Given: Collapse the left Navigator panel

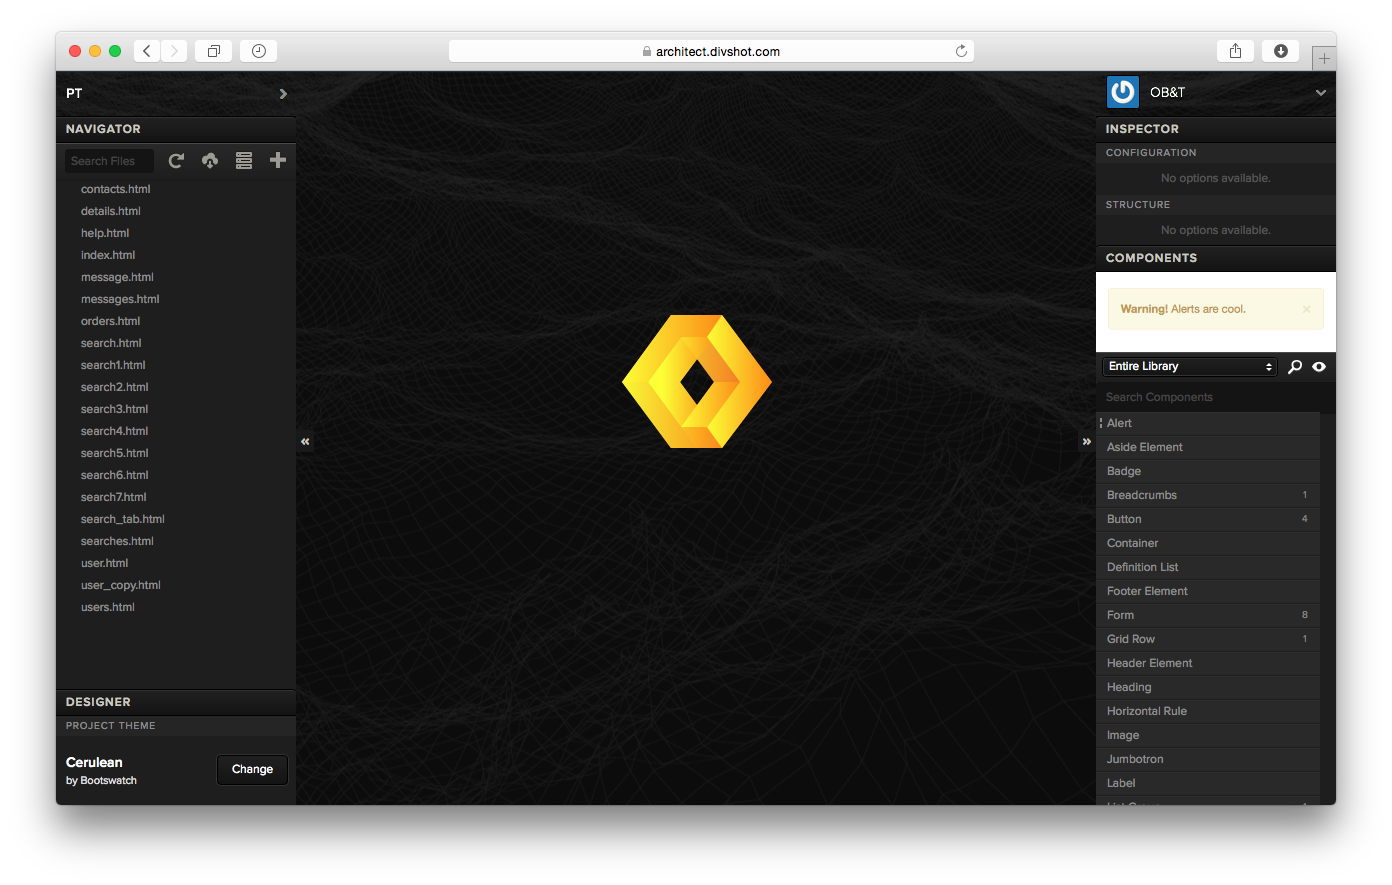Looking at the screenshot, I should 305,441.
